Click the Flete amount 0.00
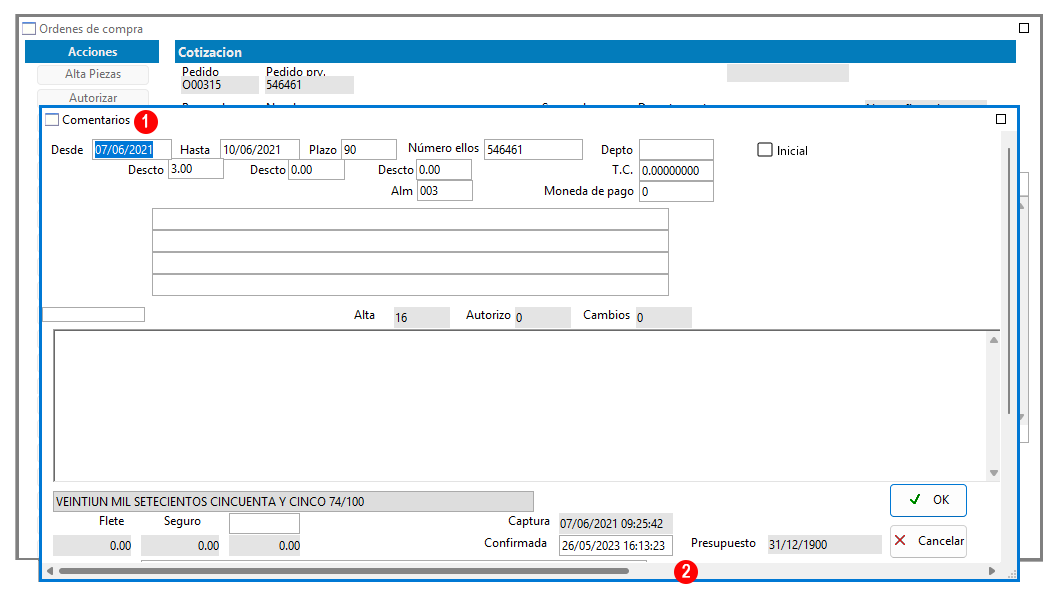Viewport: 1057px width, 597px height. click(92, 546)
